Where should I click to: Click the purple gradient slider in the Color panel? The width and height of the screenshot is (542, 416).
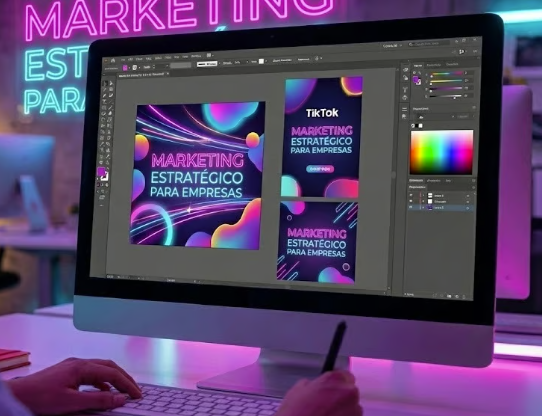(x=446, y=89)
